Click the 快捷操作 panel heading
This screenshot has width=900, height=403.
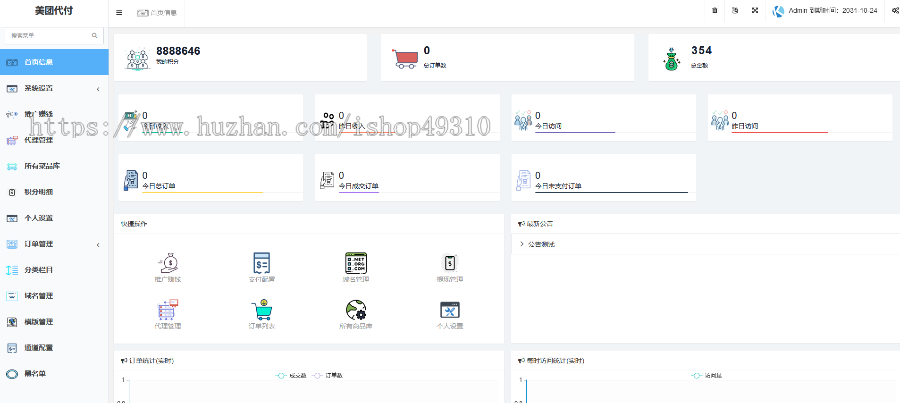pos(133,224)
